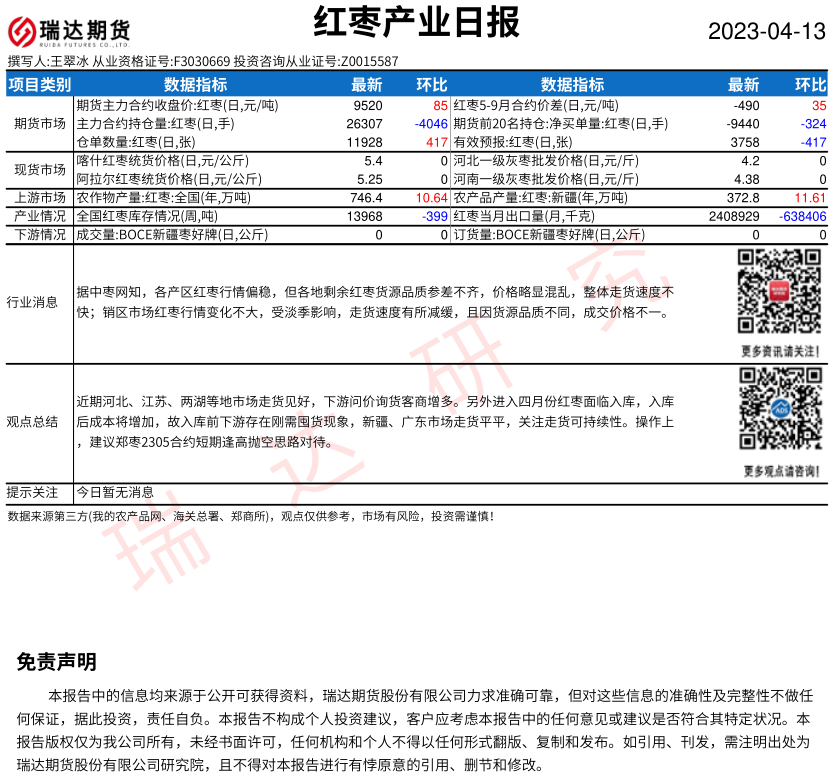The image size is (833, 776).
Task: Click the QR code beside 行业消息
Action: click(779, 291)
